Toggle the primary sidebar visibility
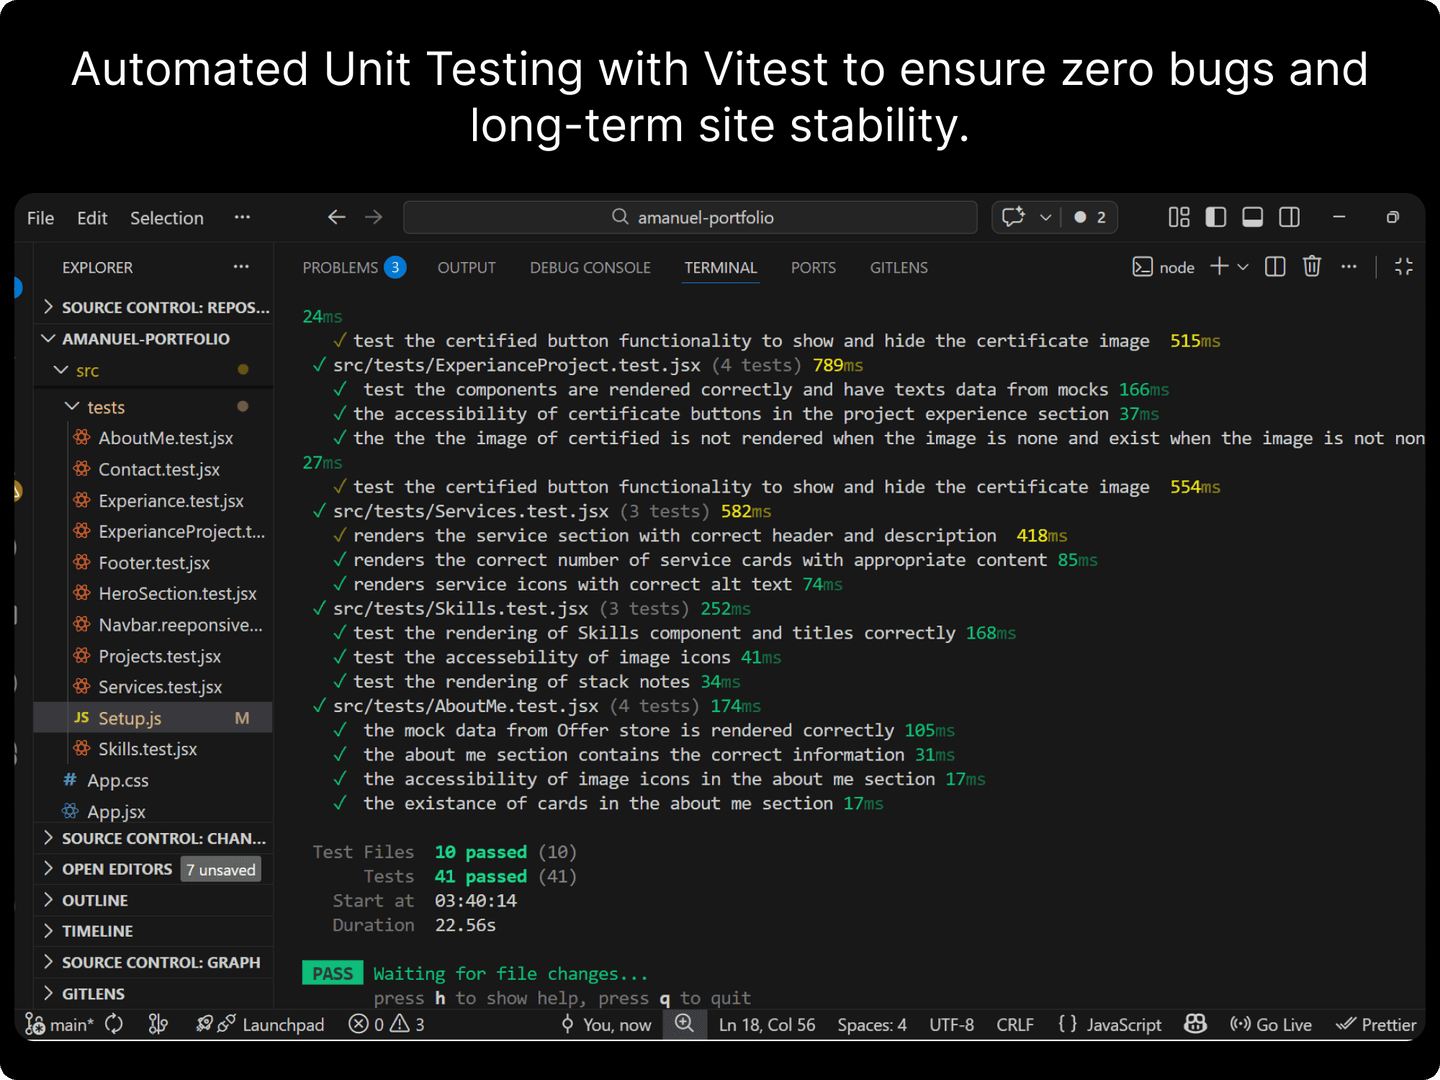The width and height of the screenshot is (1440, 1080). pos(1215,217)
